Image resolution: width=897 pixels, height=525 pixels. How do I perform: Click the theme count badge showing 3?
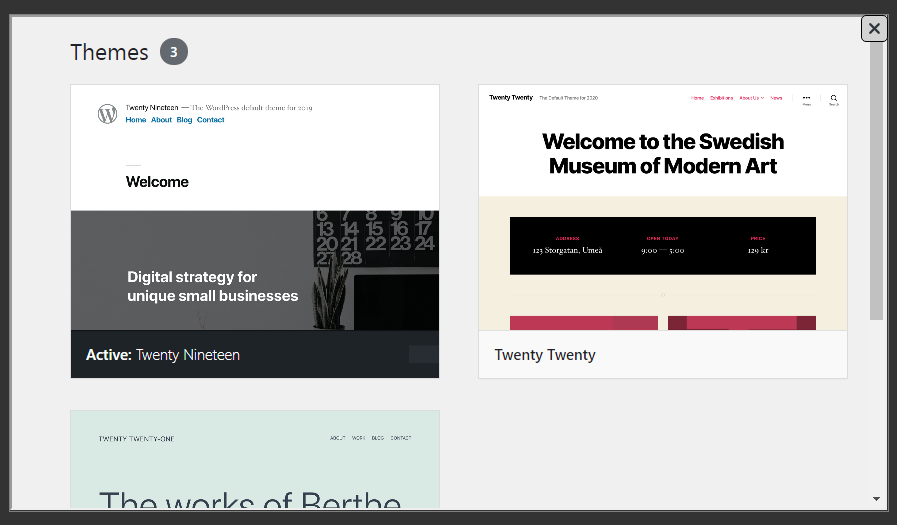[x=174, y=52]
